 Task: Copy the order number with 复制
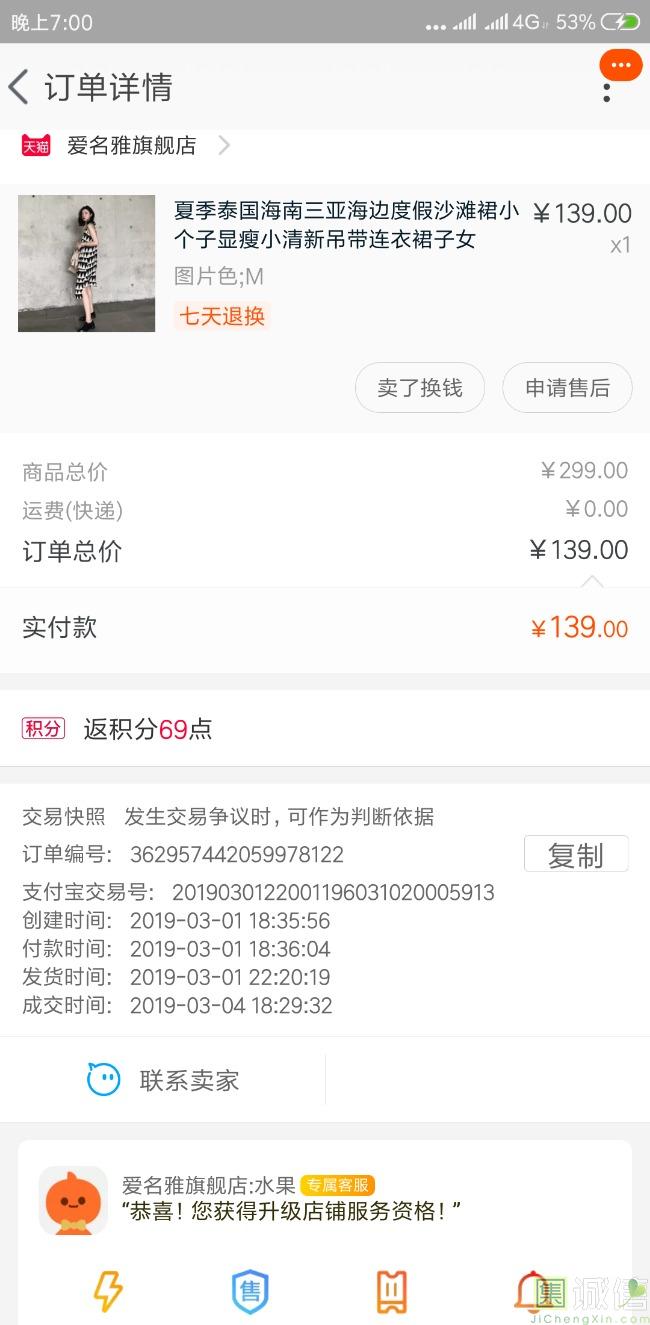click(x=576, y=855)
